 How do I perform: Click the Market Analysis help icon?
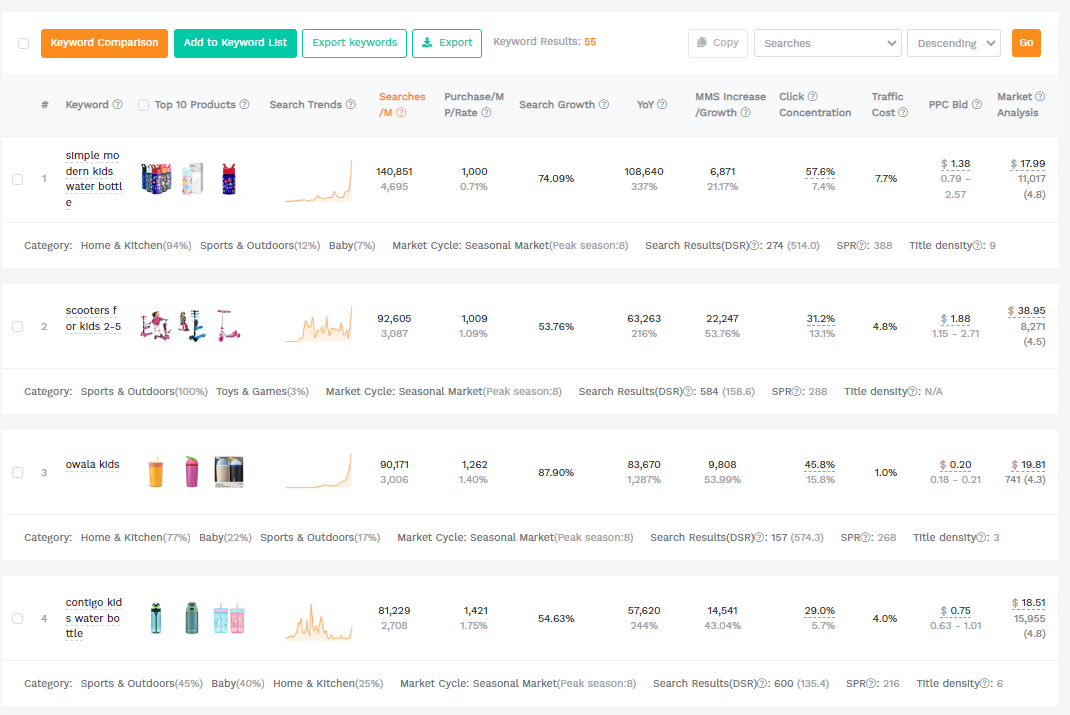[1040, 96]
